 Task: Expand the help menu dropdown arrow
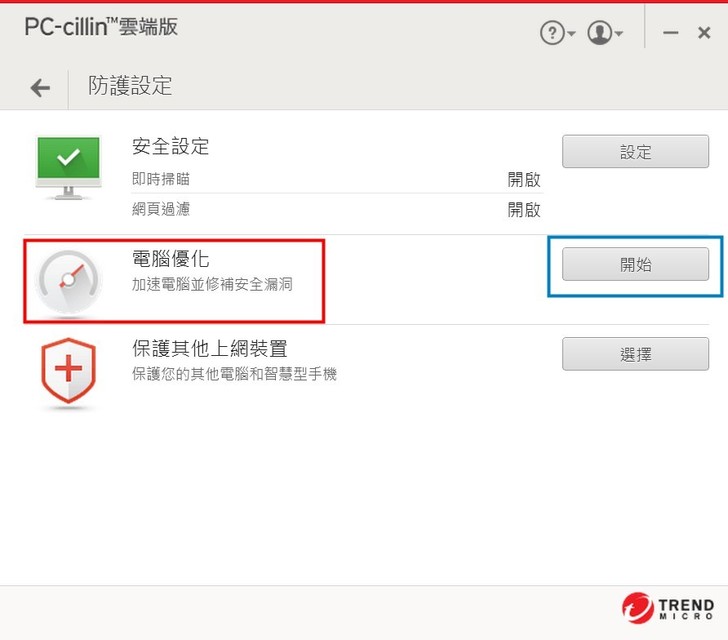click(572, 33)
